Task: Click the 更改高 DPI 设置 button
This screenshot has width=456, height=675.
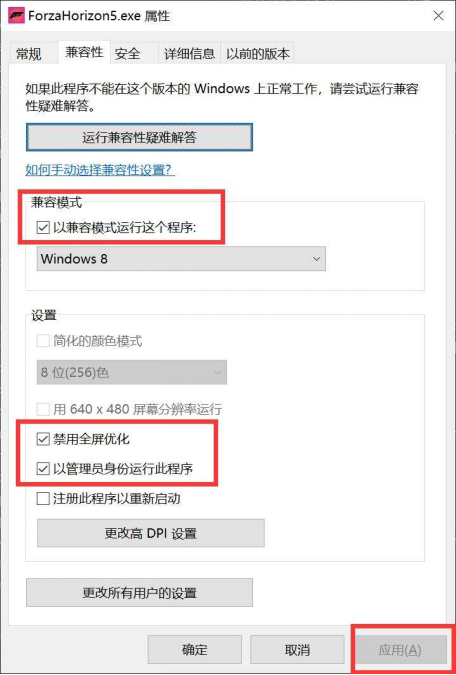Action: [x=151, y=533]
